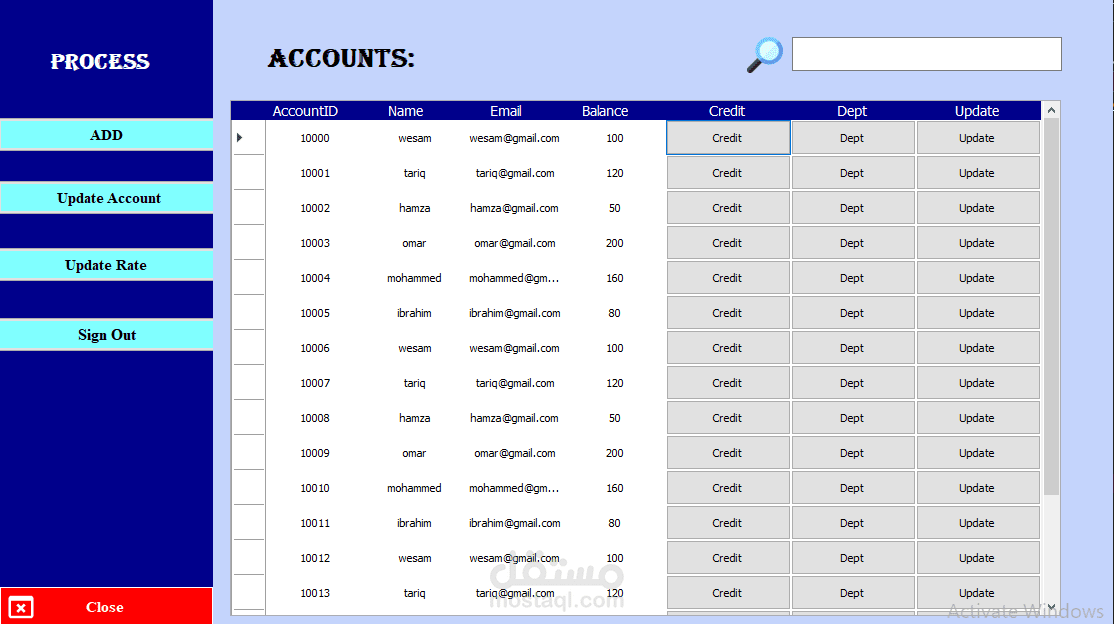Click Credit for account 10009
This screenshot has height=624, width=1114.
[728, 453]
